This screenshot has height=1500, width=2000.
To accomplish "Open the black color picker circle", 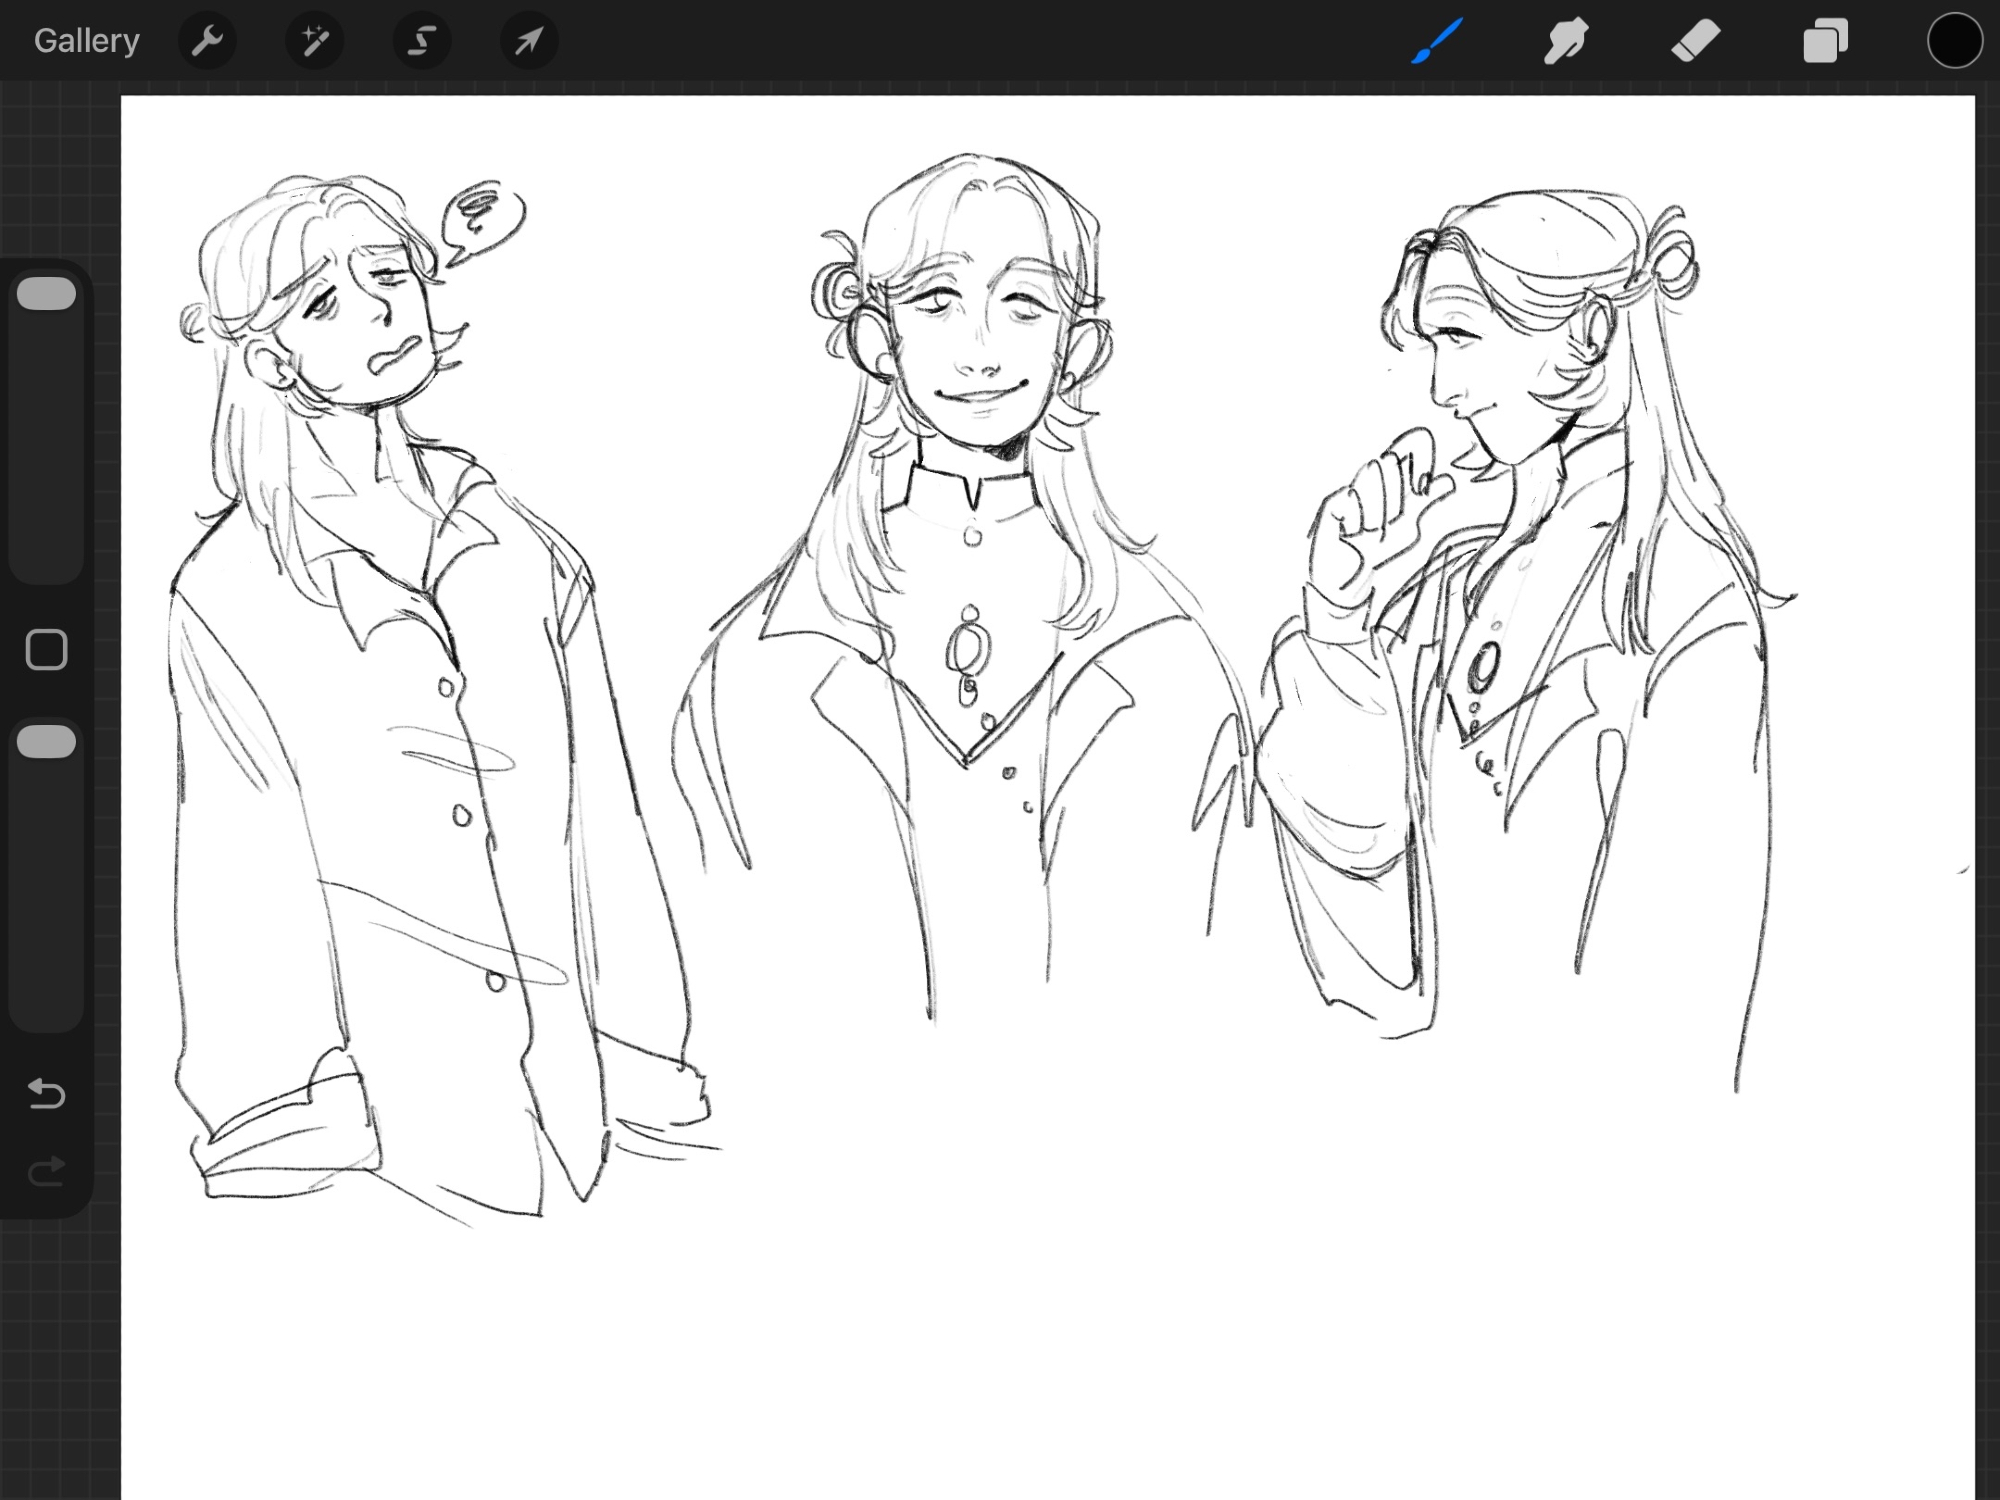I will pos(1954,41).
